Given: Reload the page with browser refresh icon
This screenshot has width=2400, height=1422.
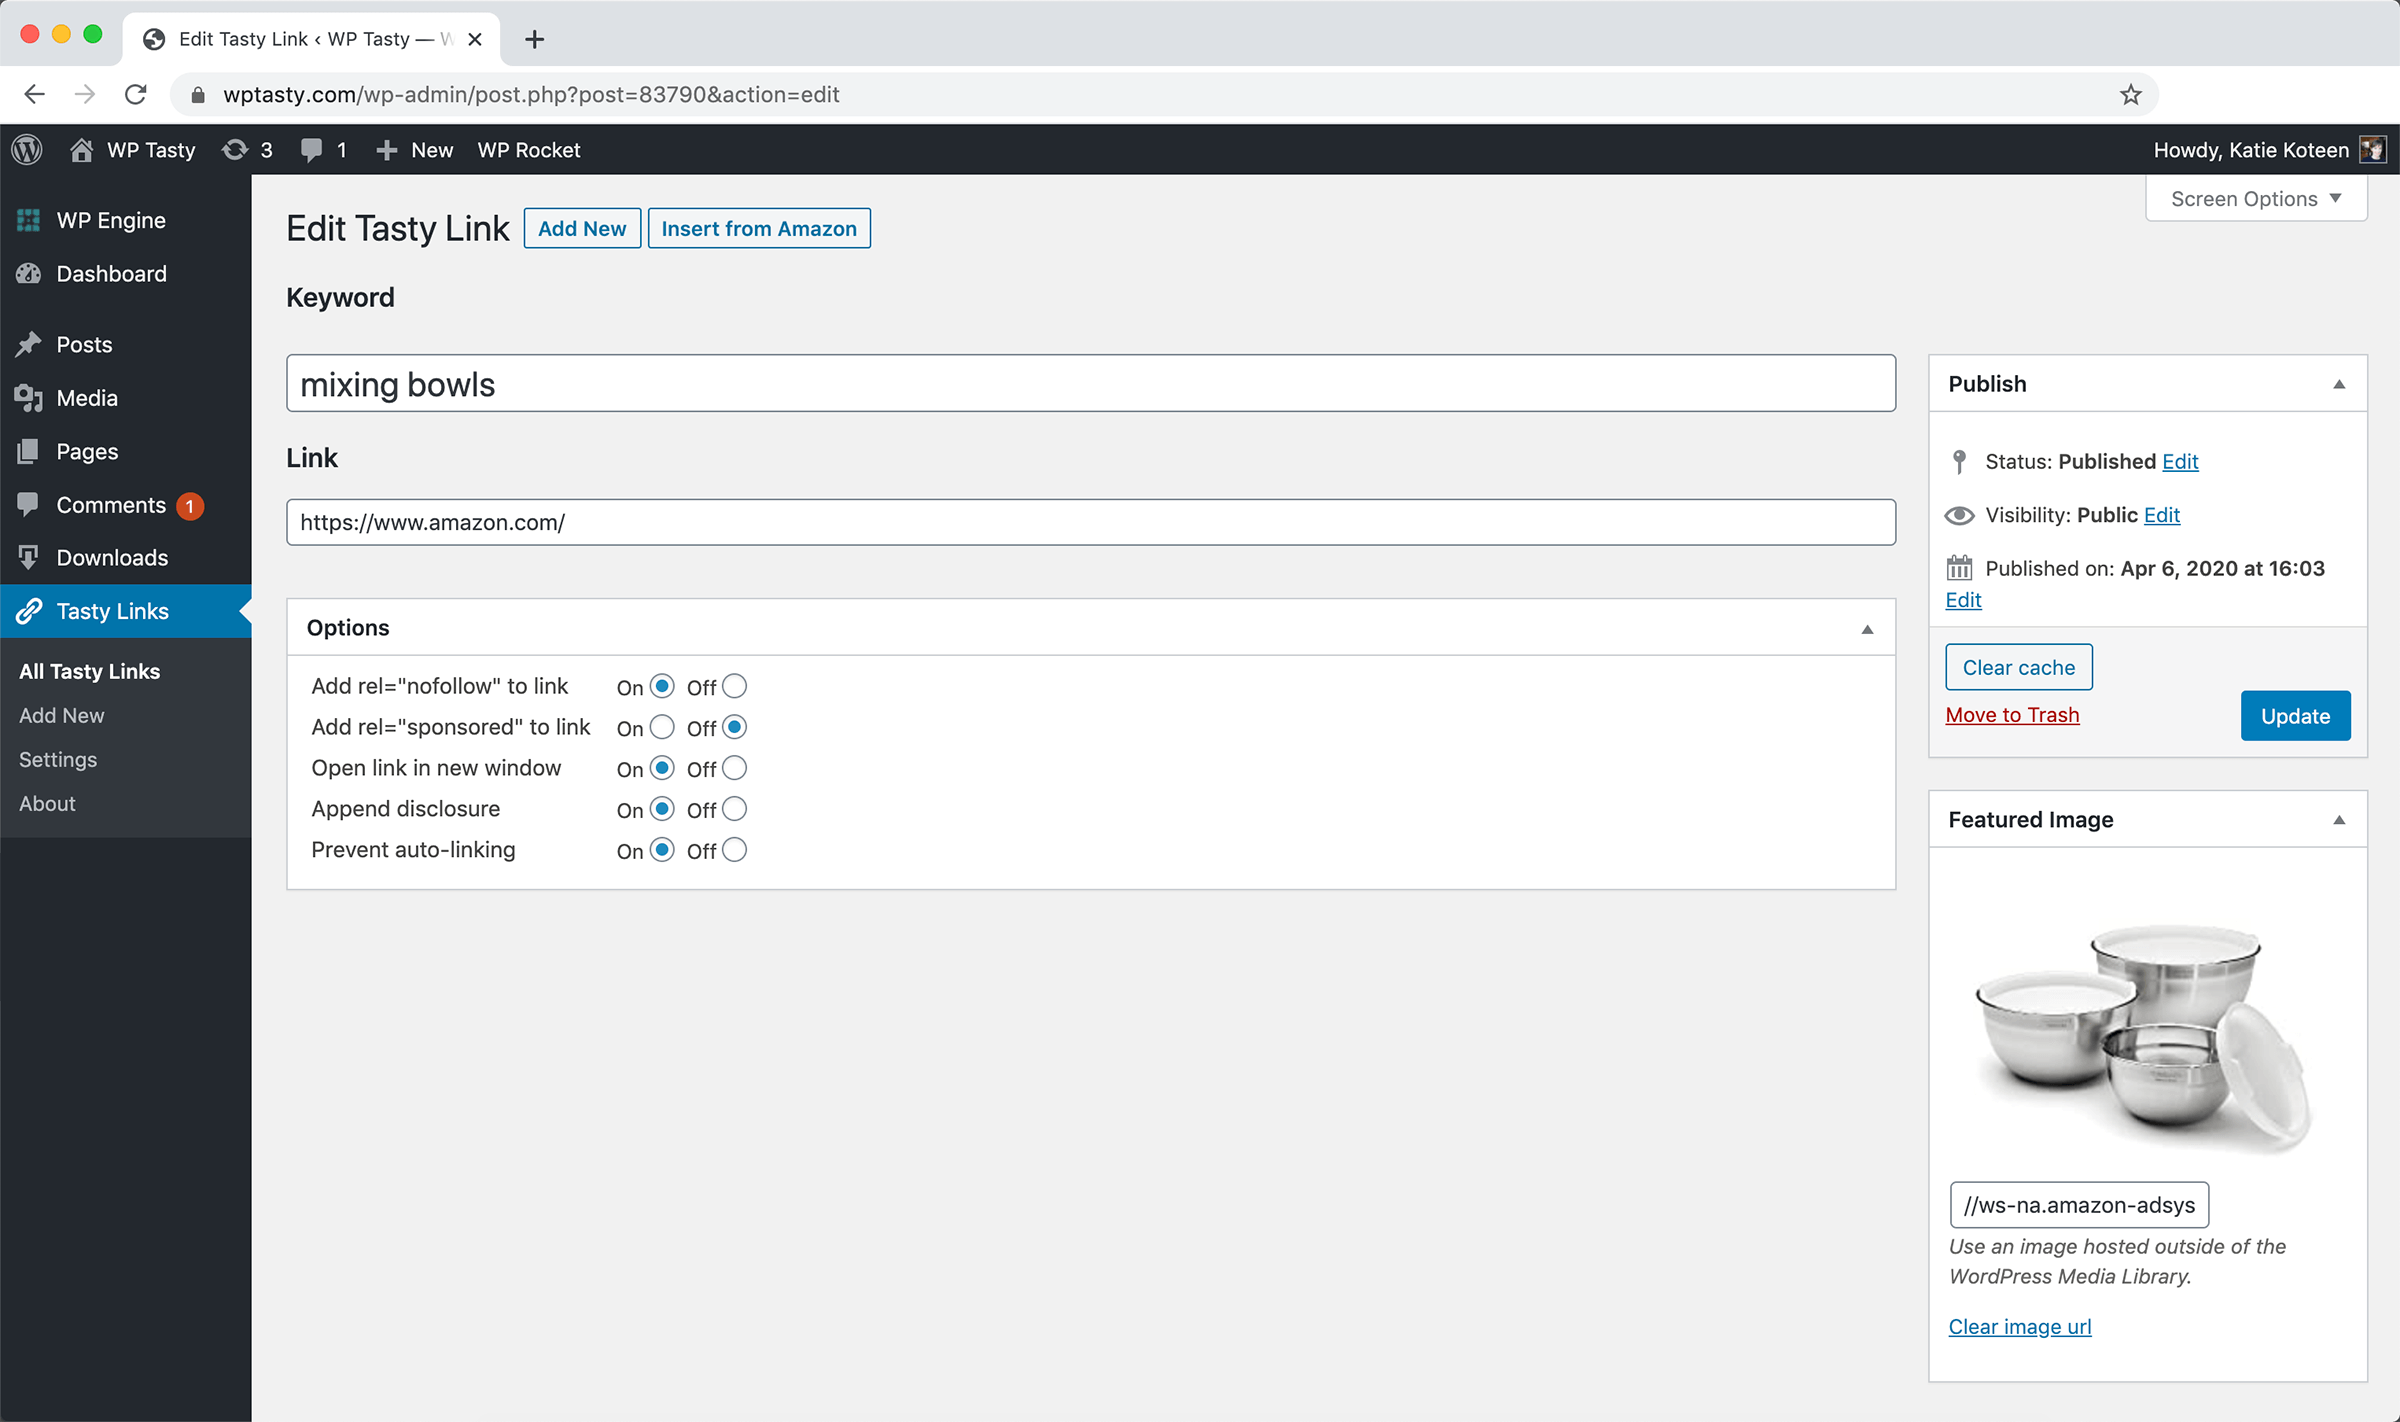Looking at the screenshot, I should pos(136,95).
